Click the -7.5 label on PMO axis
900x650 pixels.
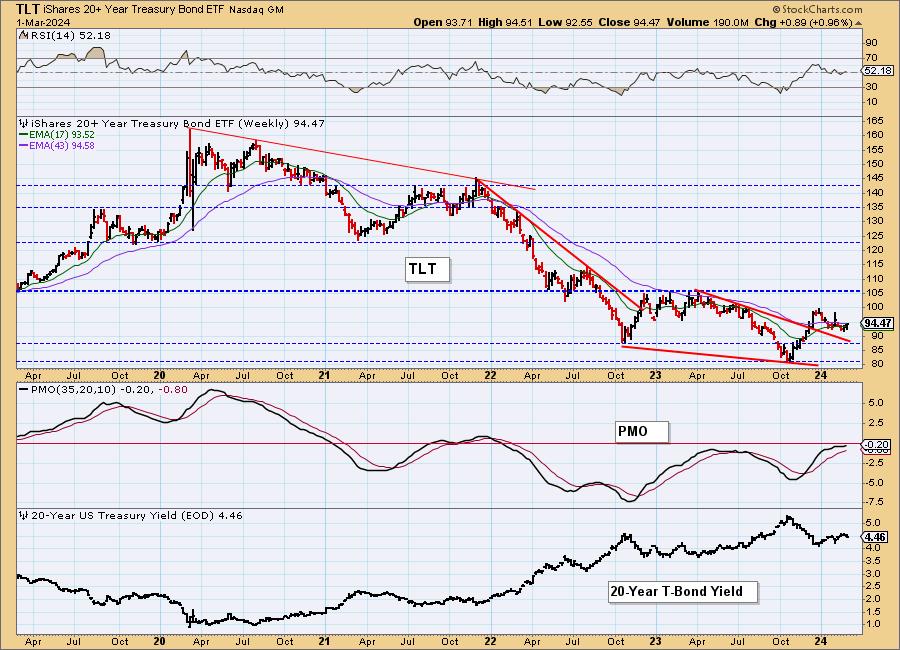[875, 502]
